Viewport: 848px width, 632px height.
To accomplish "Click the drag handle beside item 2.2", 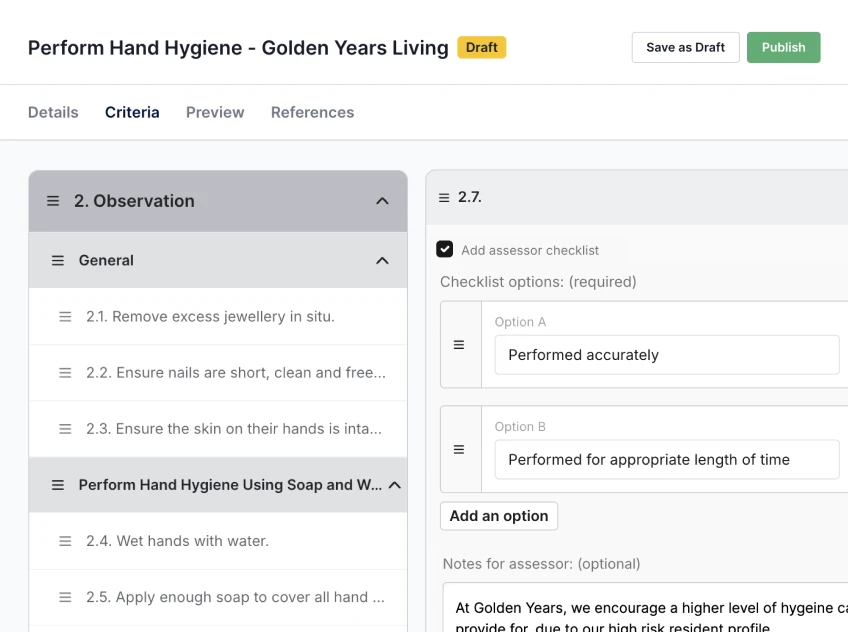I will [63, 372].
